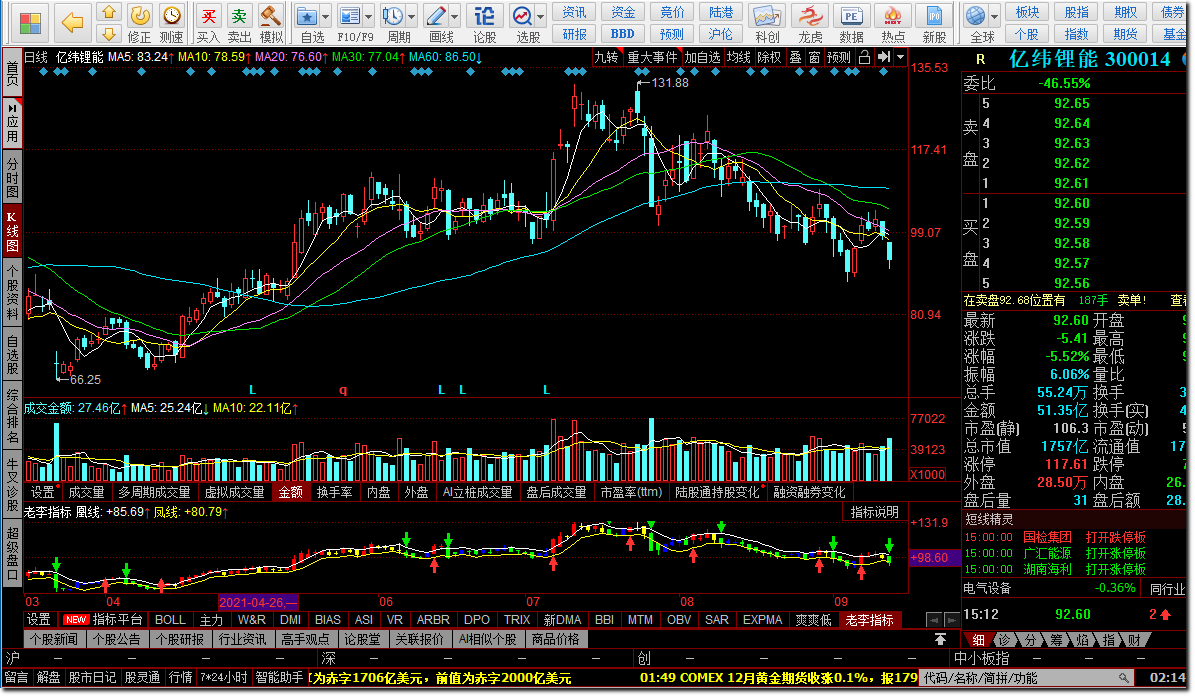Toggle 均线 moving average display

pos(738,57)
